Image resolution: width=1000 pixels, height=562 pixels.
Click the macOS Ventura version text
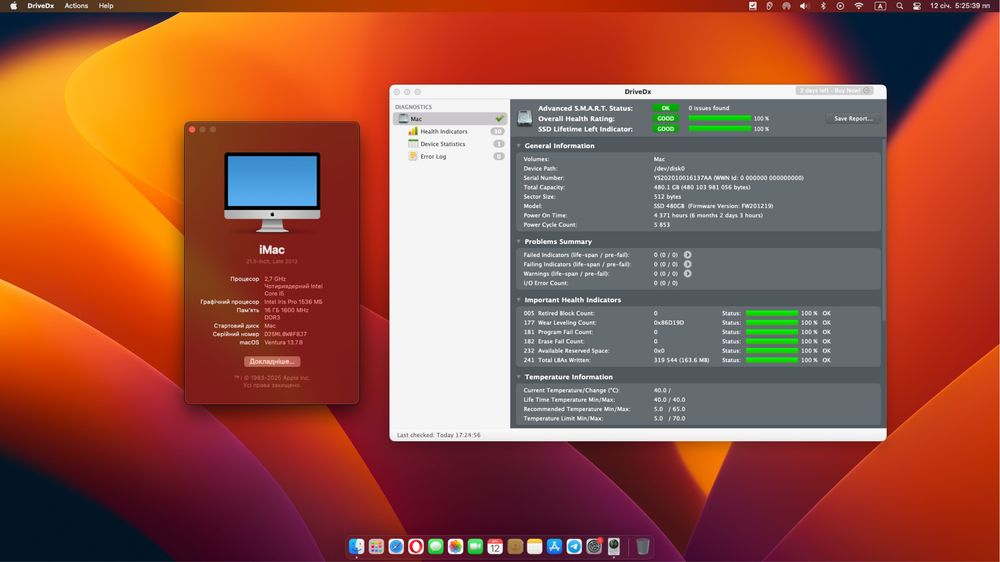point(283,343)
